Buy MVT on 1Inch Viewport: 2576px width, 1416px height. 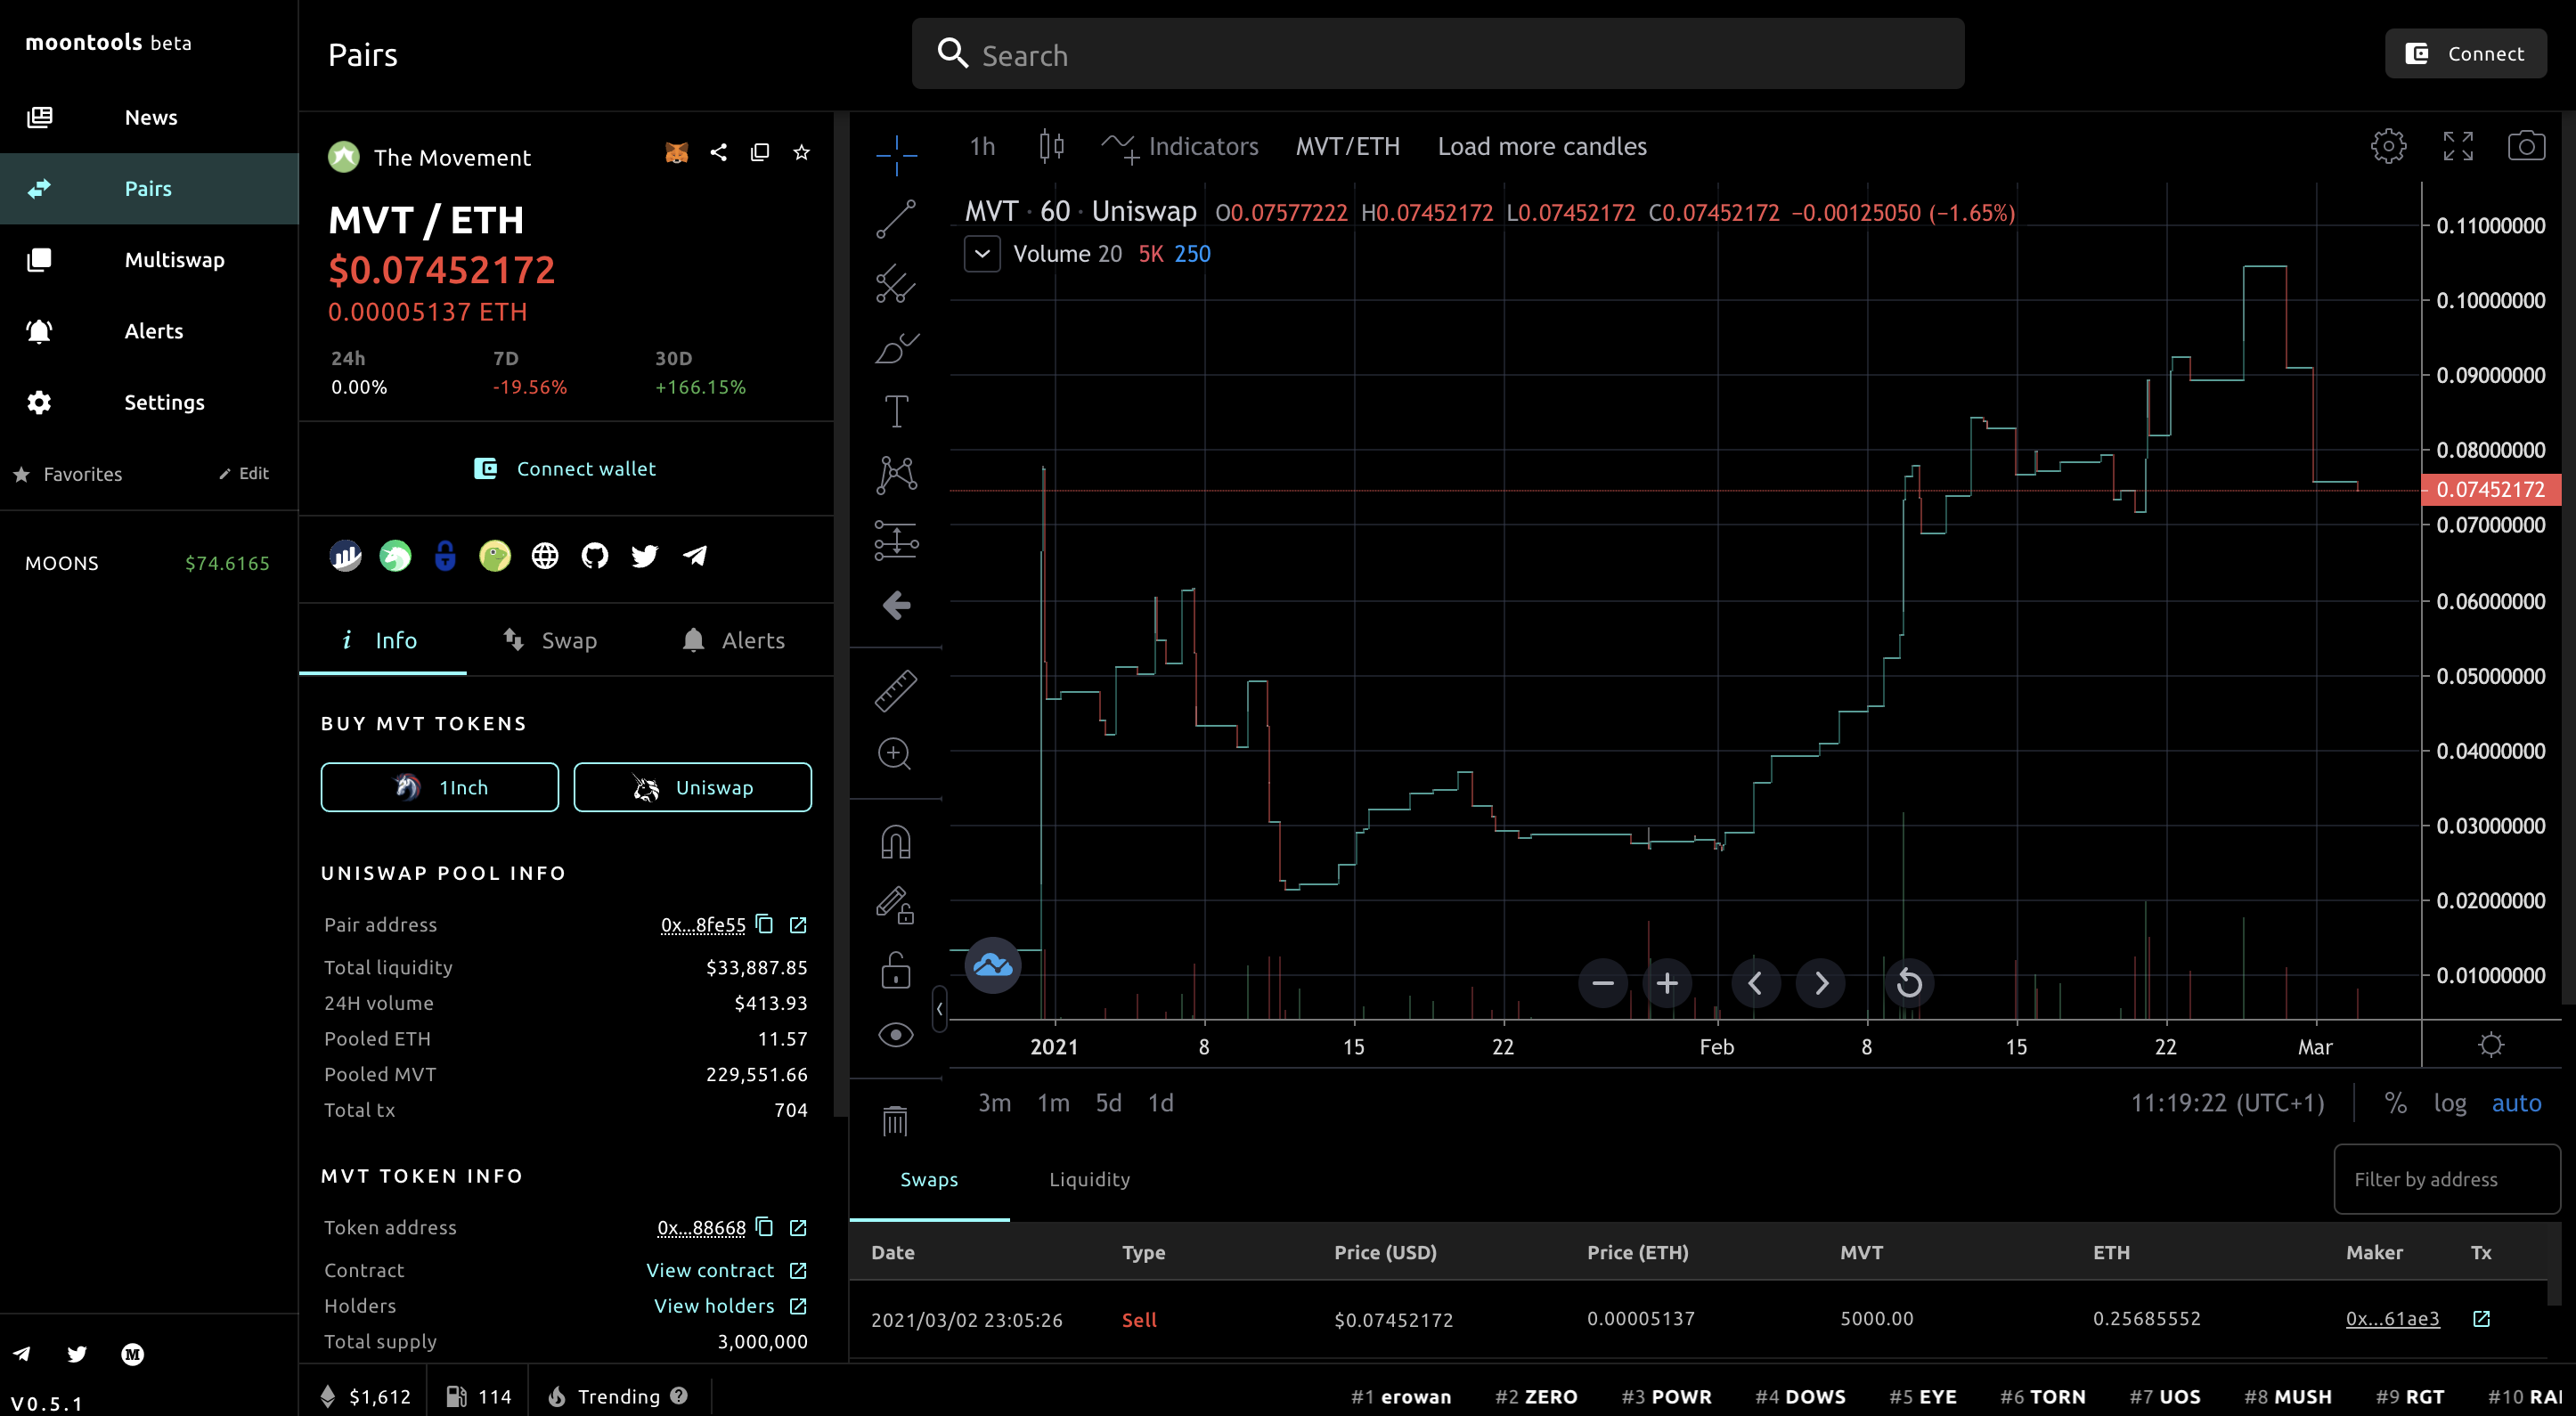tap(440, 787)
